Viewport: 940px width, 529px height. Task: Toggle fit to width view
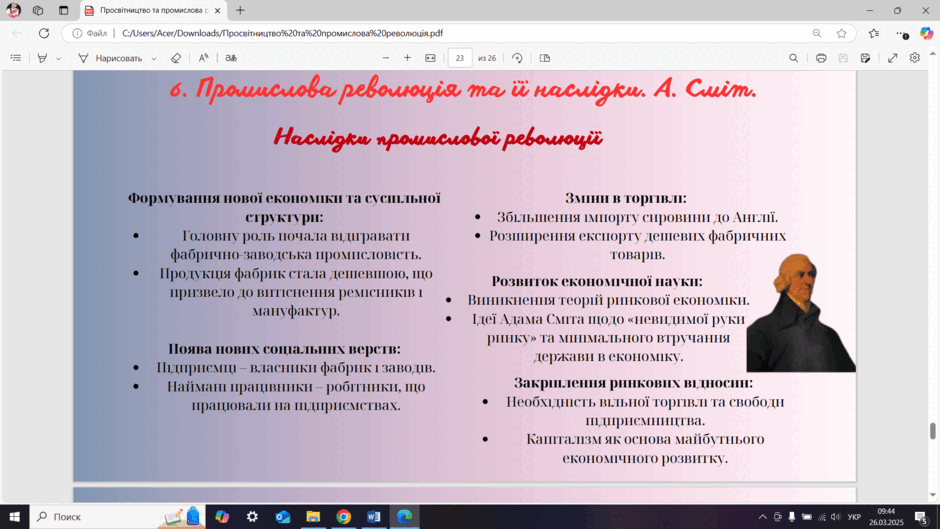coord(430,58)
